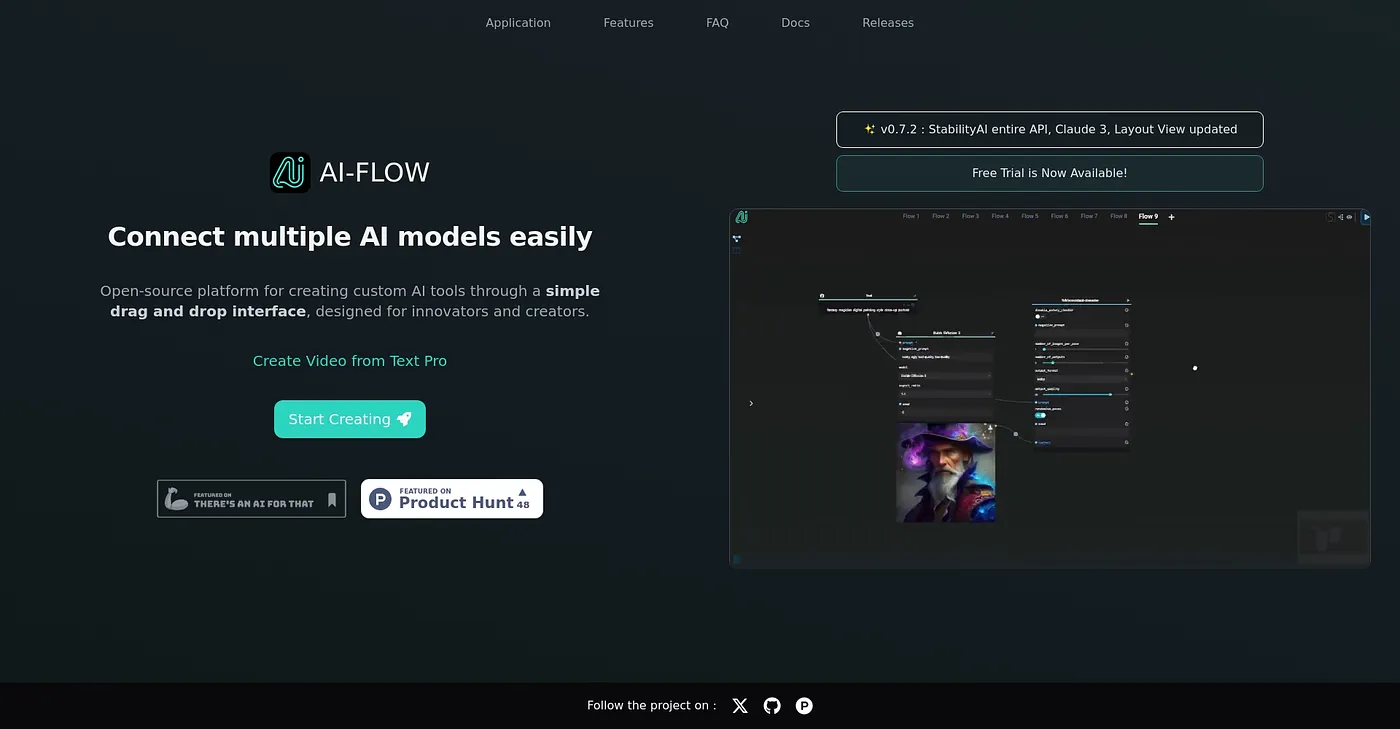This screenshot has width=1400, height=729.
Task: Switch to the Flow 5 tab
Action: tap(1030, 217)
